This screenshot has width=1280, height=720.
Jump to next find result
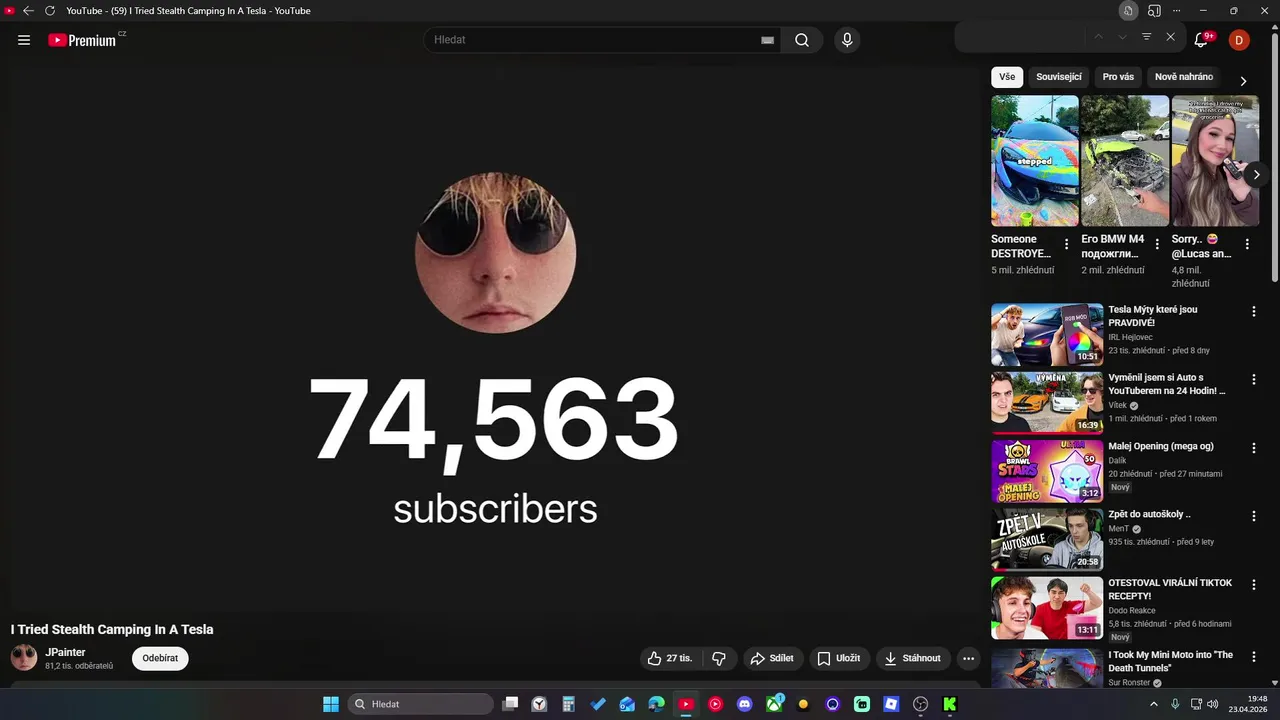point(1122,37)
